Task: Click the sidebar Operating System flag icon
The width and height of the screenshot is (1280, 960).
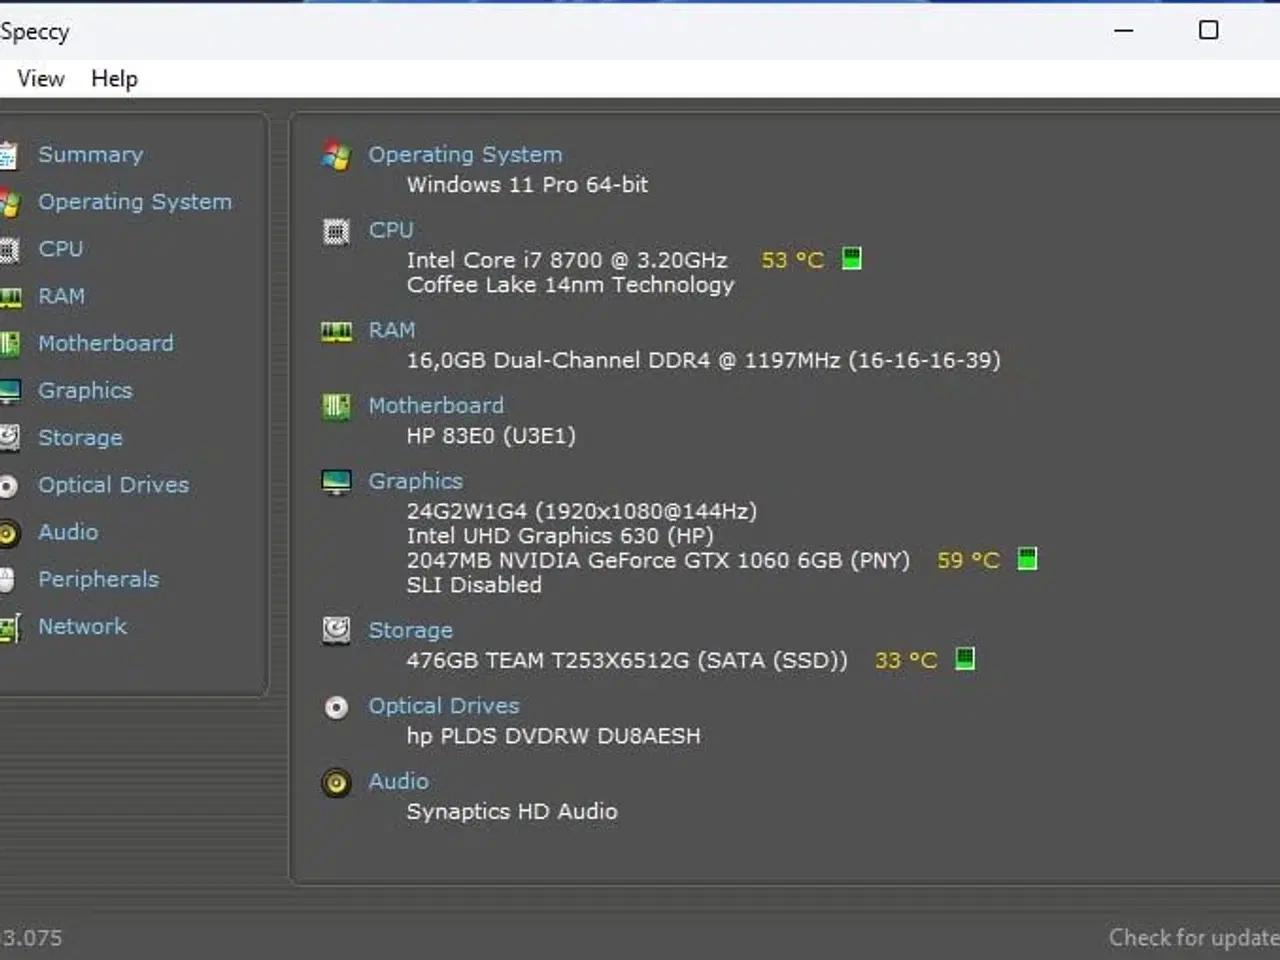Action: (x=10, y=203)
